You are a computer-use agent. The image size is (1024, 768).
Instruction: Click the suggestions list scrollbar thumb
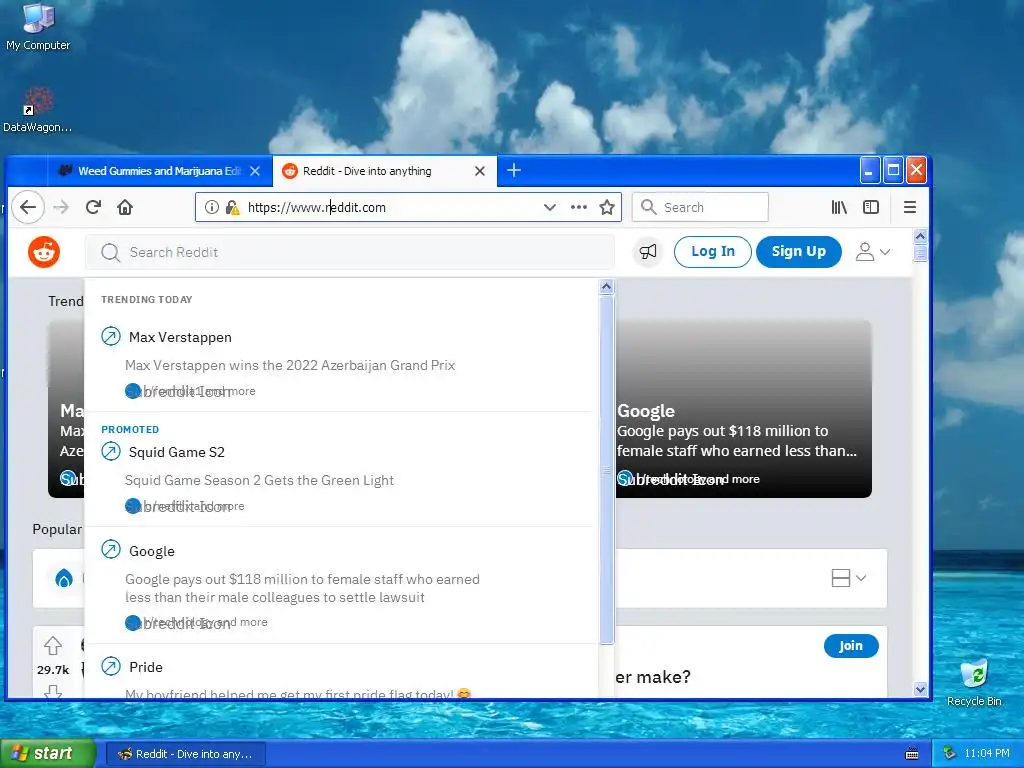[606, 469]
